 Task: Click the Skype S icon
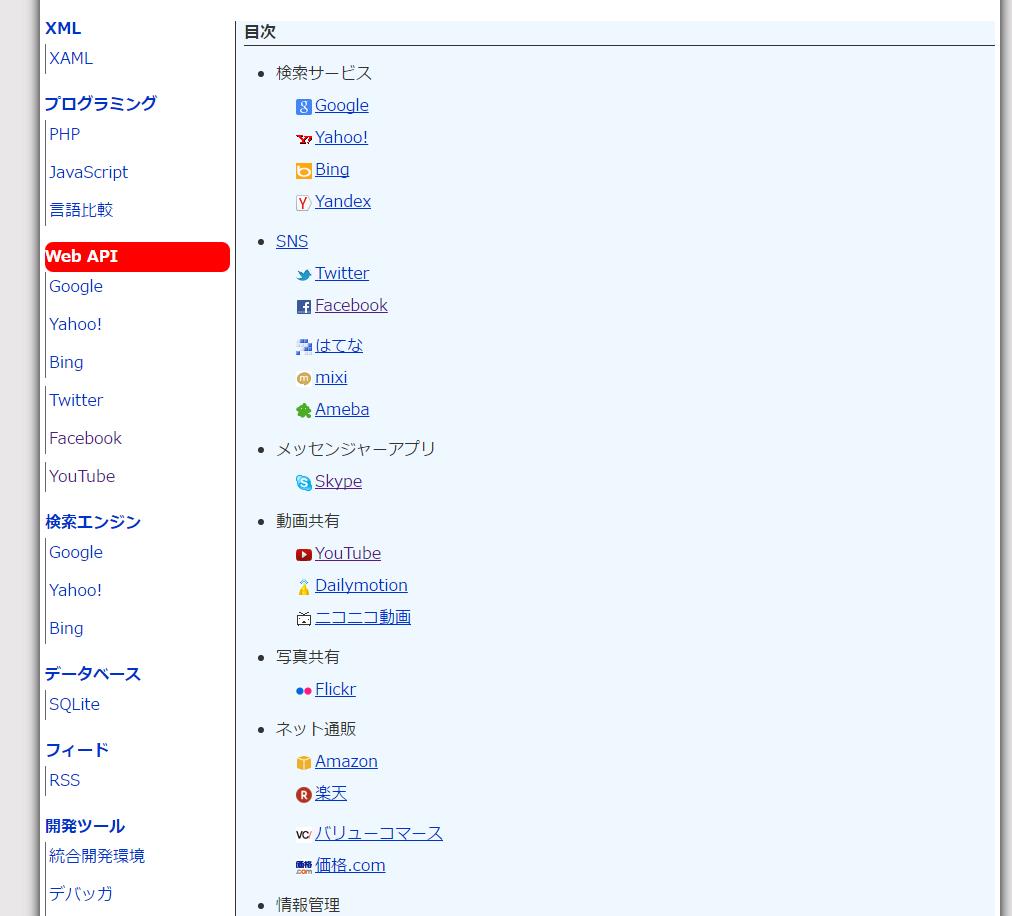pos(303,483)
